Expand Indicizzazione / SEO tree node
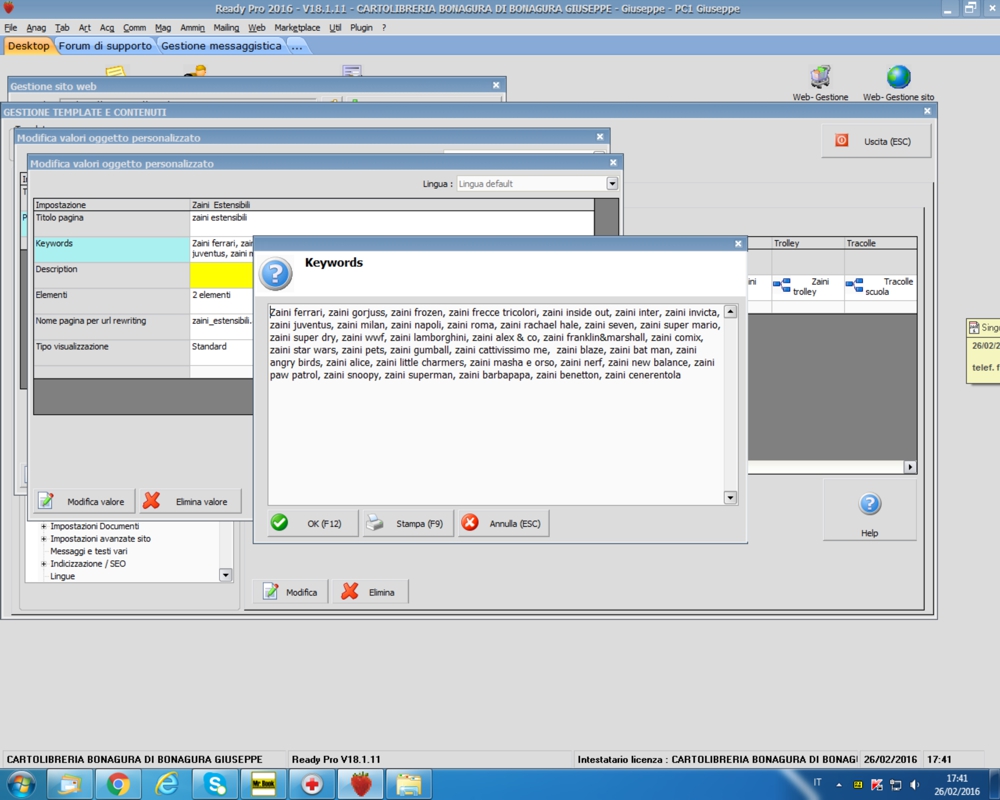 [44, 564]
